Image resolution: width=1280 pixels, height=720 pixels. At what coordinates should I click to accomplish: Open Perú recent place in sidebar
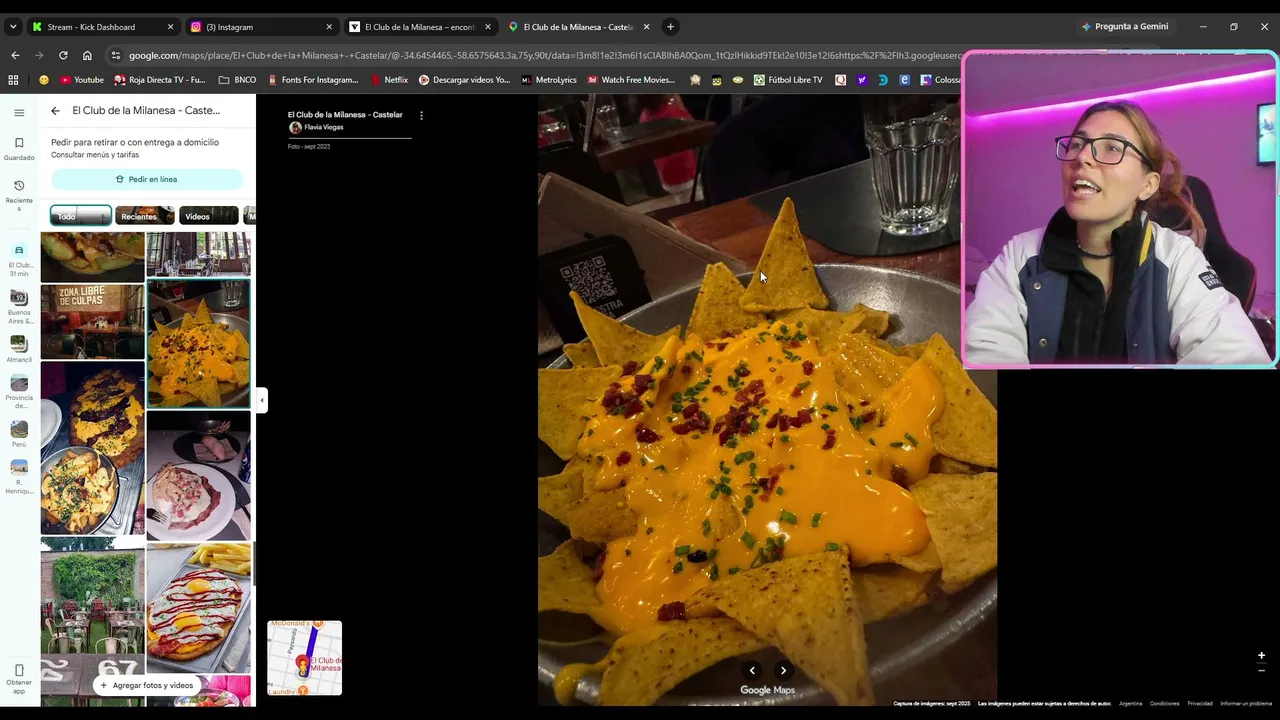(19, 434)
